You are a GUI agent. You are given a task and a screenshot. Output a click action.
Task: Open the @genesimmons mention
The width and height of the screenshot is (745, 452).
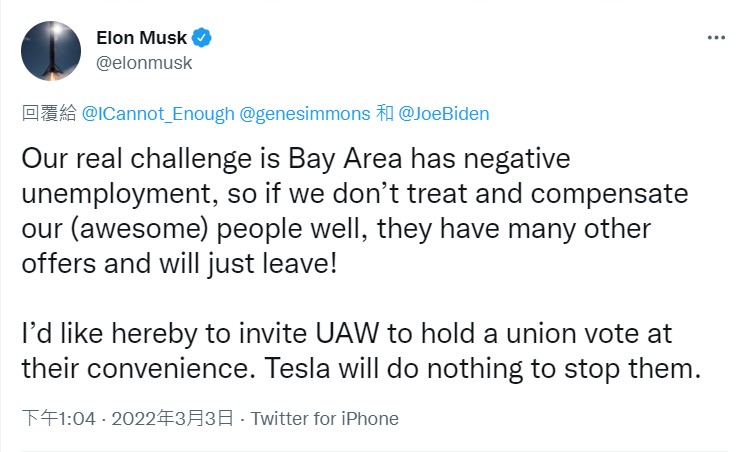pos(305,114)
